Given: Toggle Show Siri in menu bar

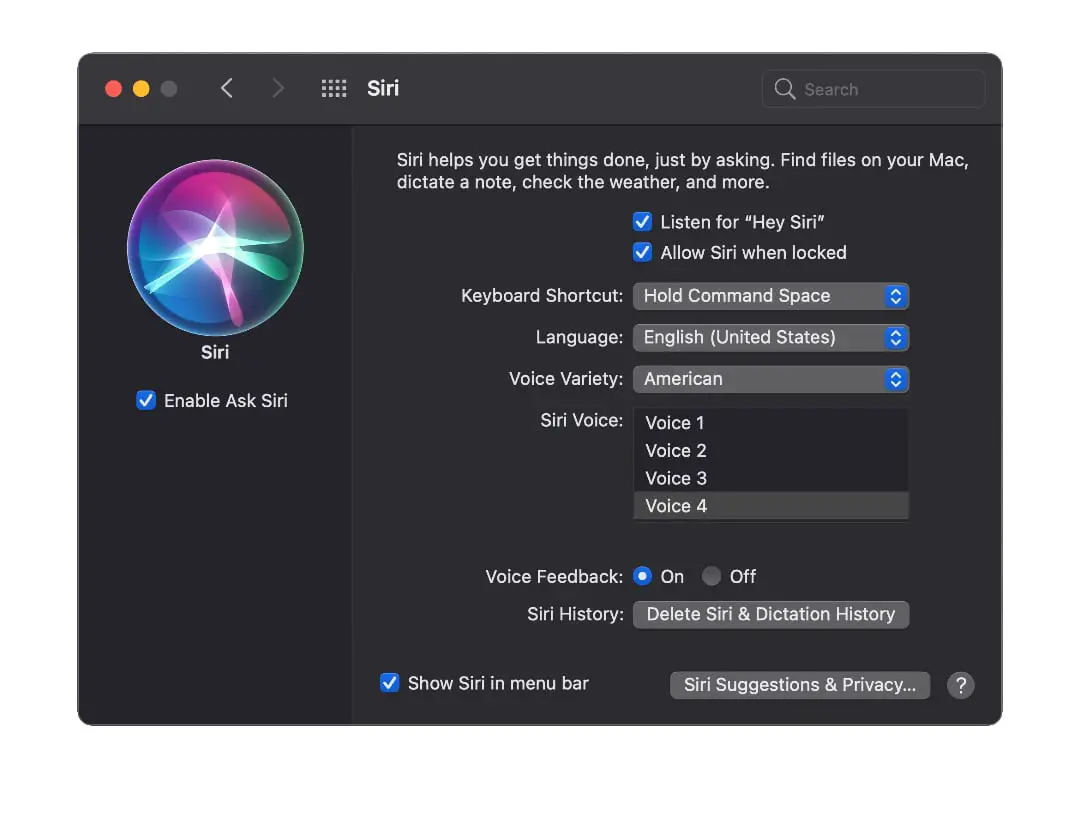Looking at the screenshot, I should (389, 683).
